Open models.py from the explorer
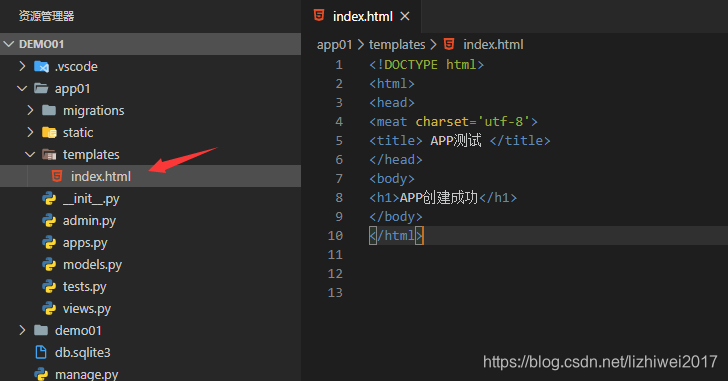 pyautogui.click(x=92, y=265)
